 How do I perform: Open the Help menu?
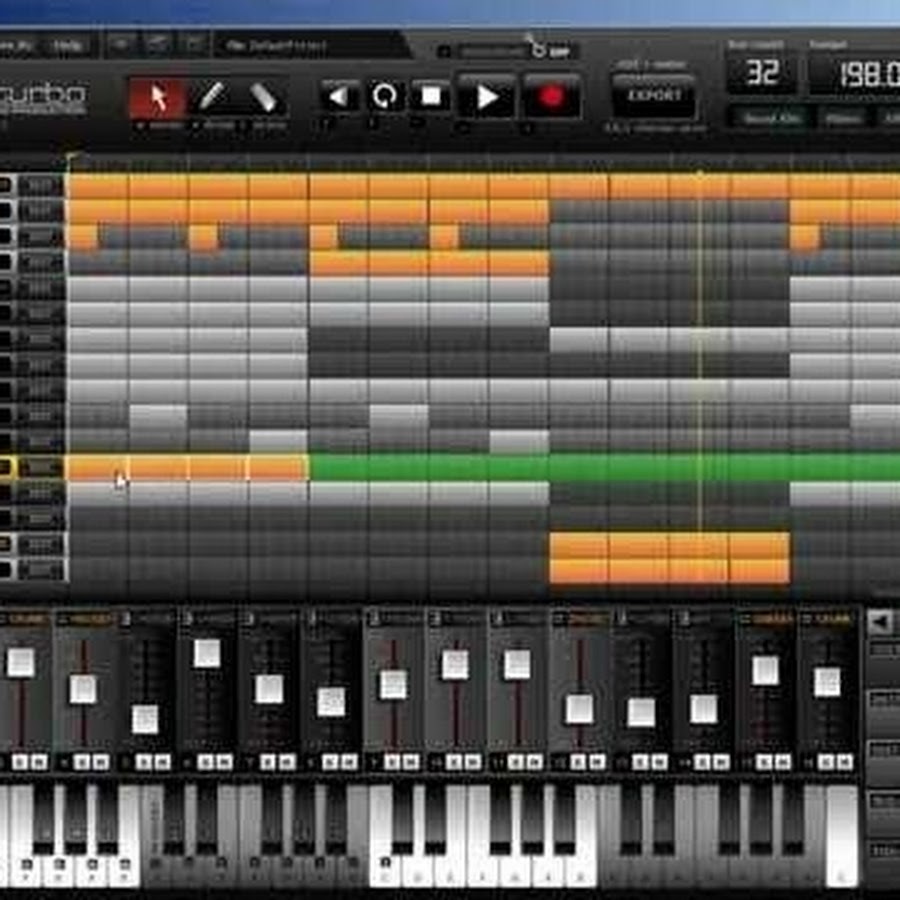pos(68,45)
